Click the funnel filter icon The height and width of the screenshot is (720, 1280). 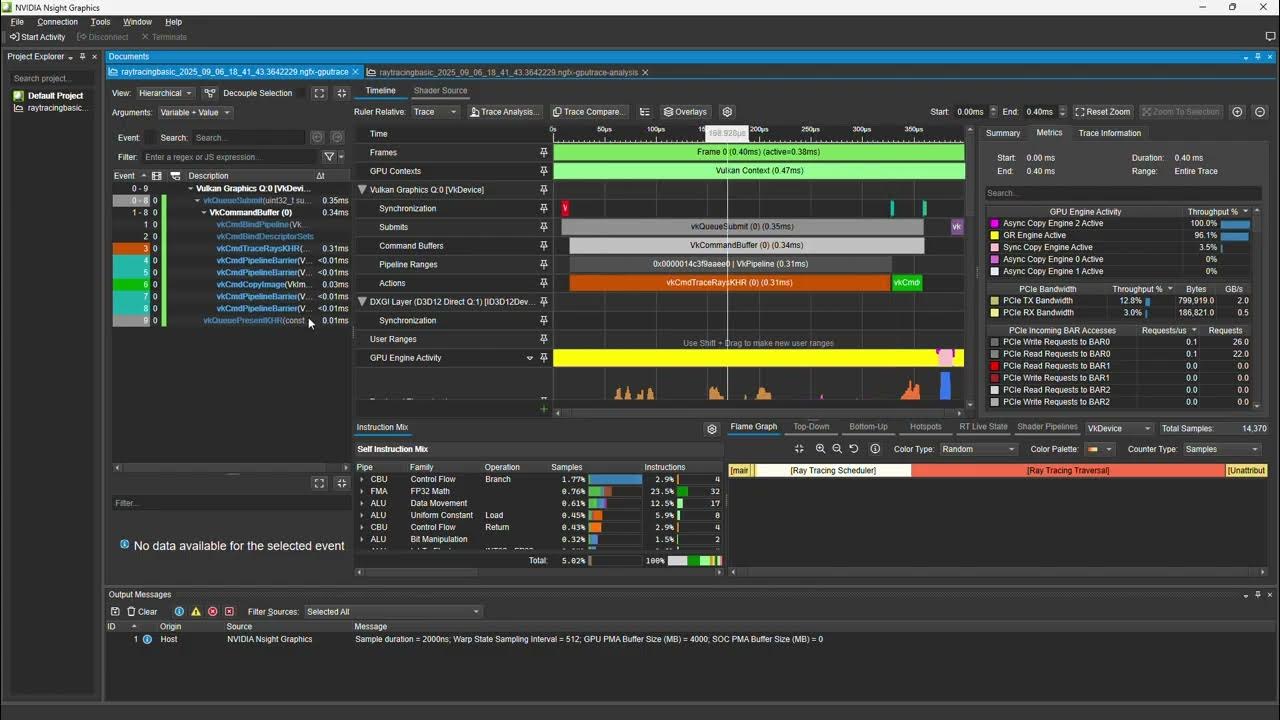point(329,157)
